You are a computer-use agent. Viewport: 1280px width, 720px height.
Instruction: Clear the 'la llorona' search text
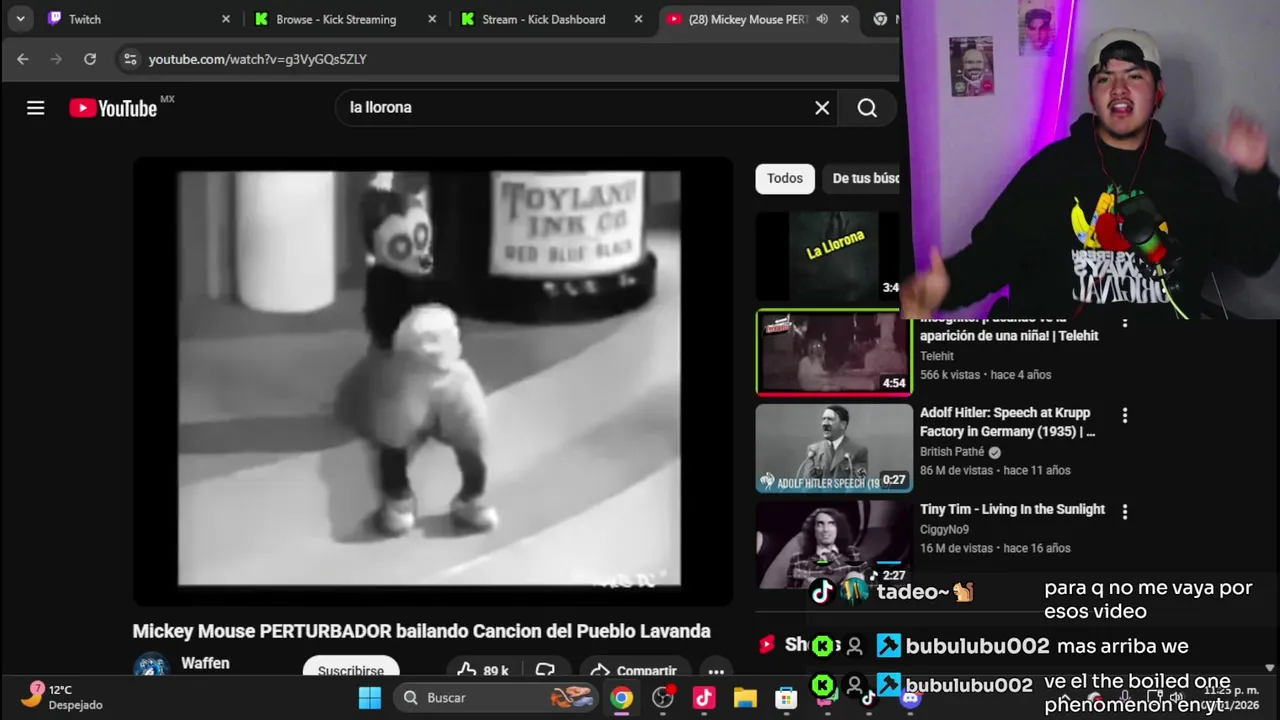822,108
